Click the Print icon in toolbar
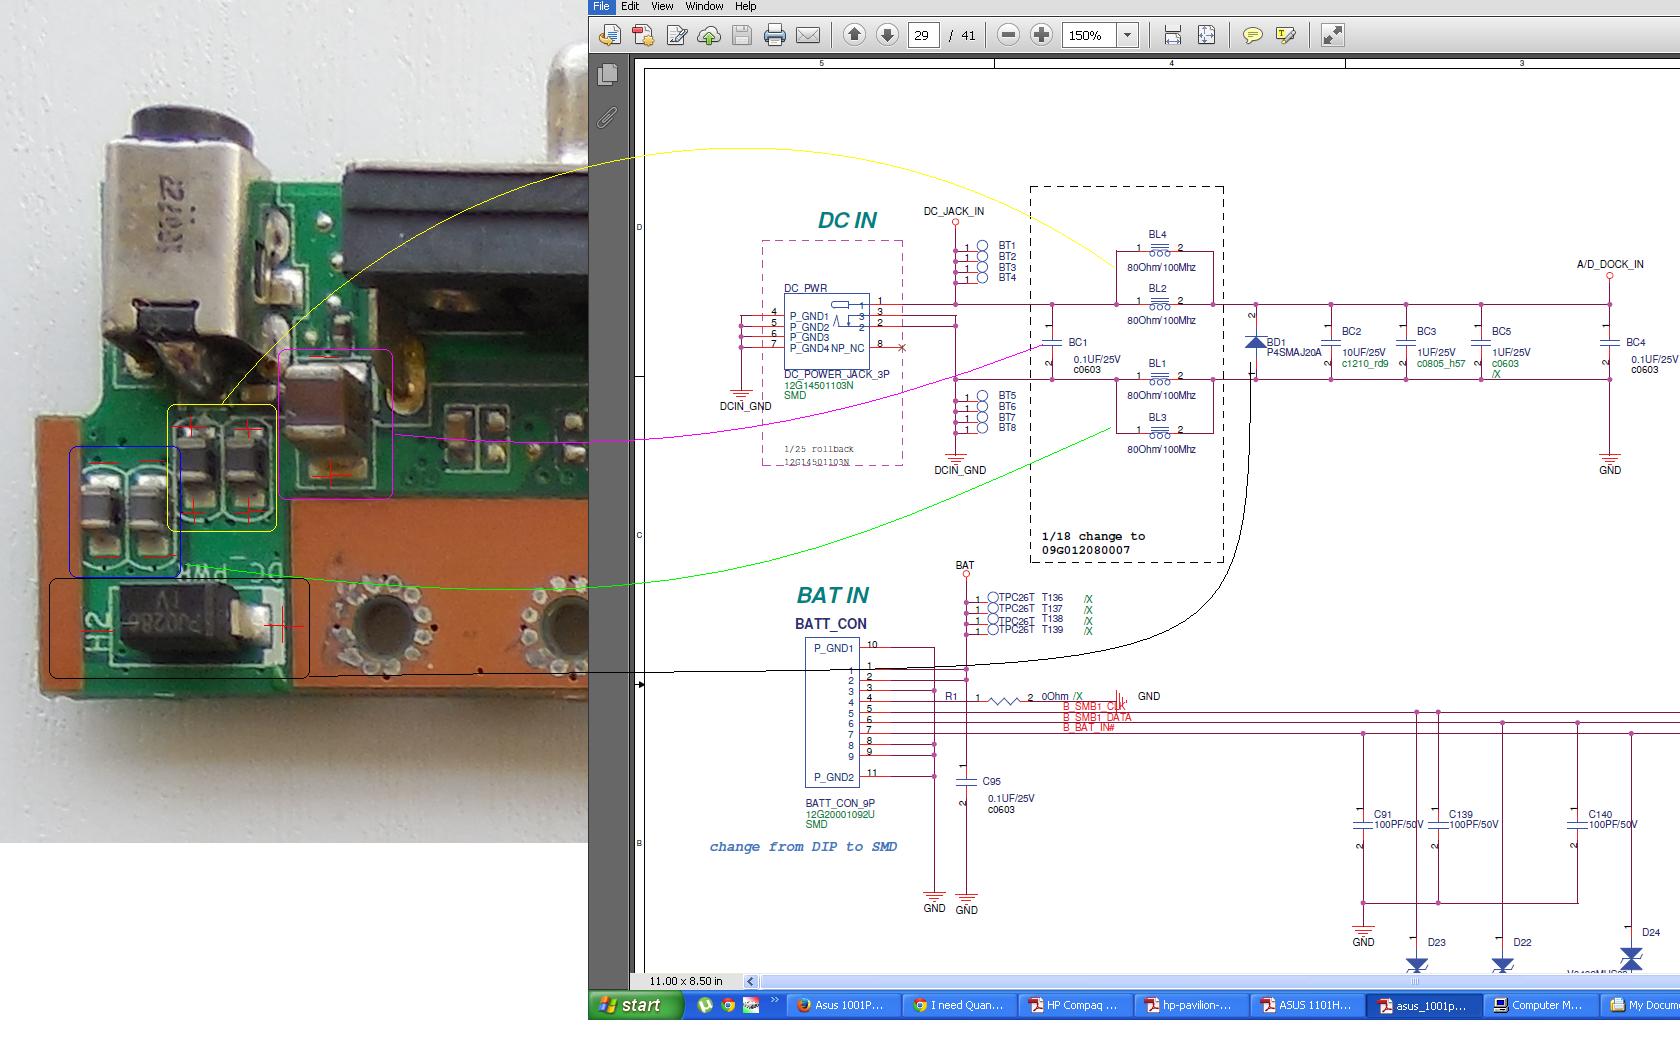This screenshot has width=1680, height=1050. [x=774, y=36]
